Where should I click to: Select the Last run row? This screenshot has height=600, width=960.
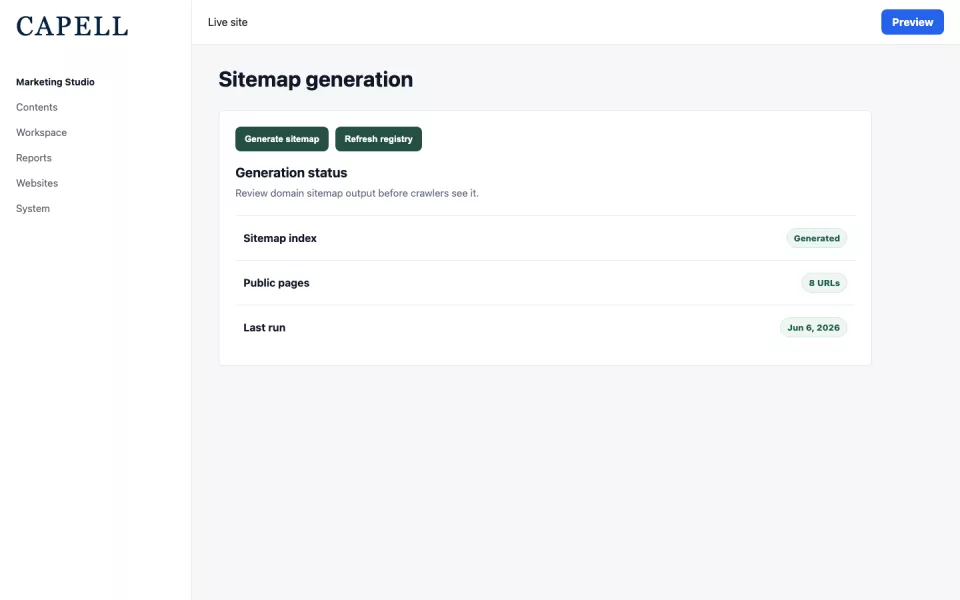coord(545,328)
